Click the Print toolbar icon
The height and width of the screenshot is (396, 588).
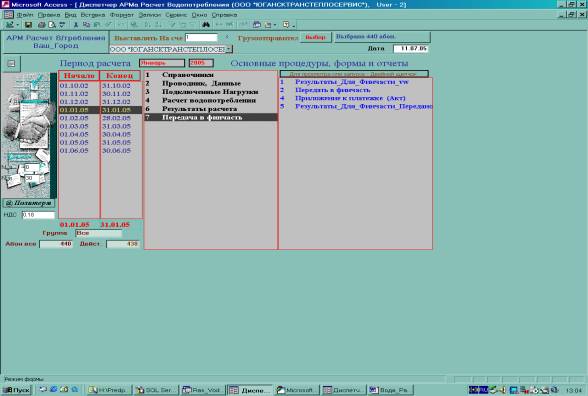click(x=42, y=25)
